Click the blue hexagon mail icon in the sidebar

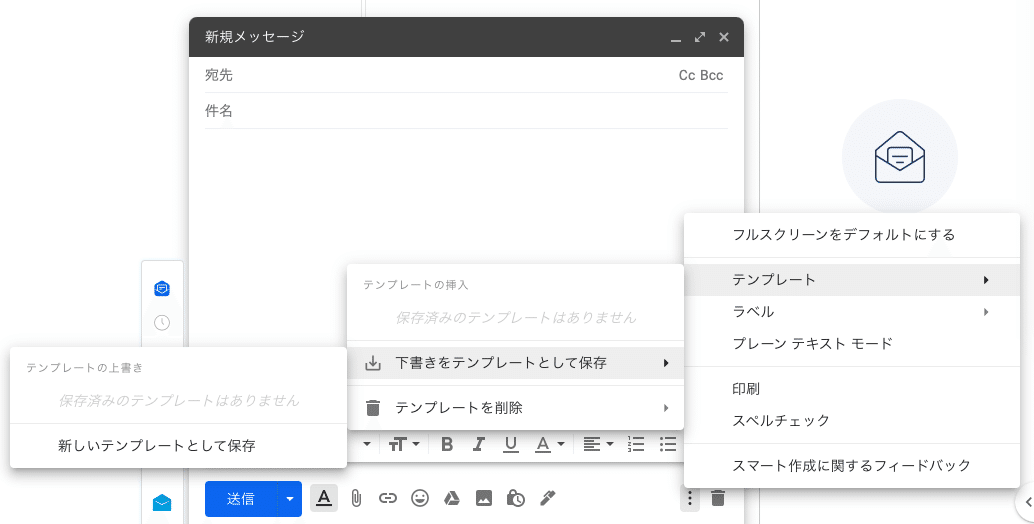point(162,289)
